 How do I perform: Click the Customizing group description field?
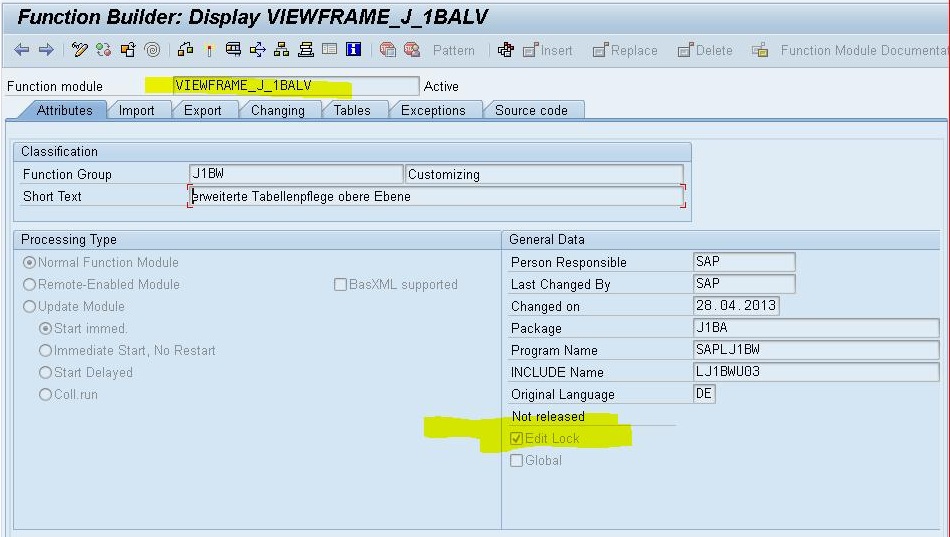(544, 174)
